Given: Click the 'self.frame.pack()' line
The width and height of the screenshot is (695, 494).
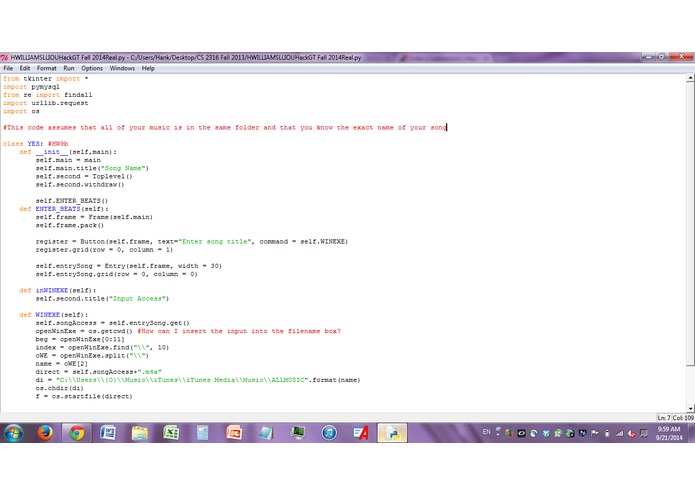Looking at the screenshot, I should [70, 225].
